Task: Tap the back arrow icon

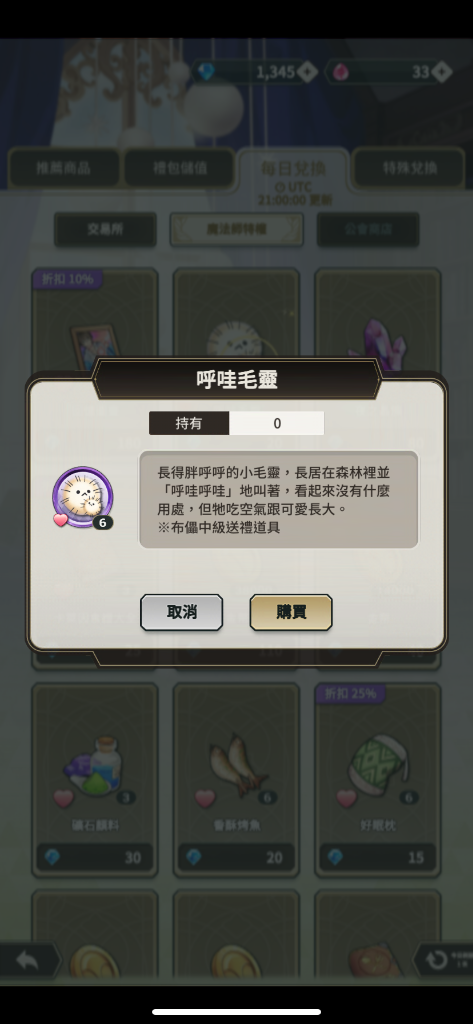Action: click(29, 960)
